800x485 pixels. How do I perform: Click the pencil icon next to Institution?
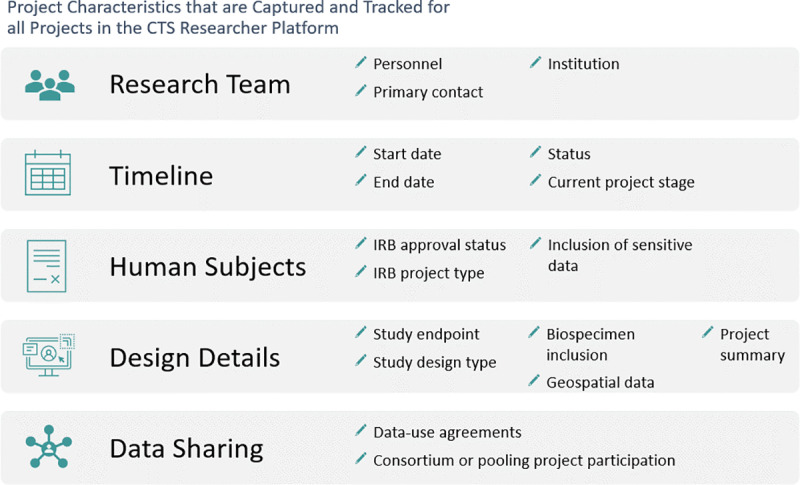[535, 63]
